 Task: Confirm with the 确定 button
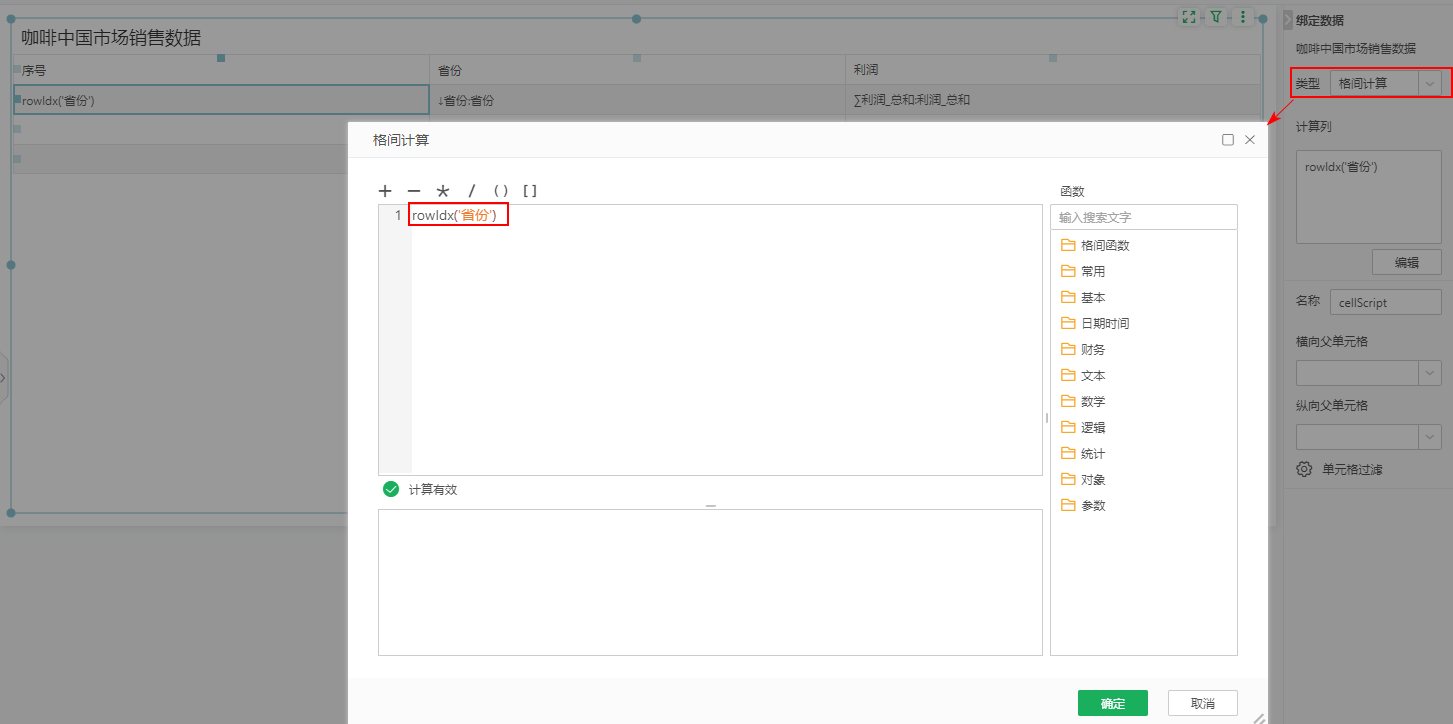point(1113,703)
